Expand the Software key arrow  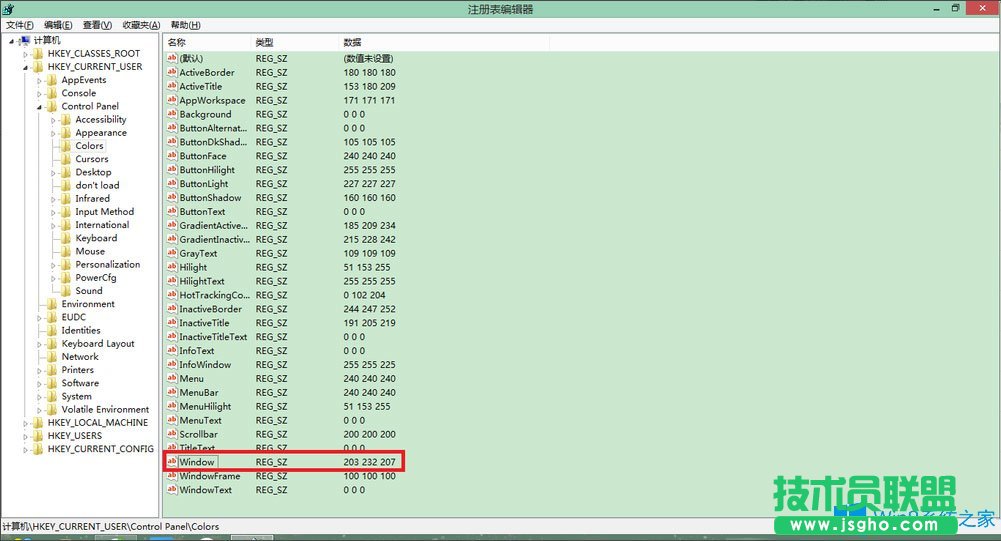click(40, 384)
